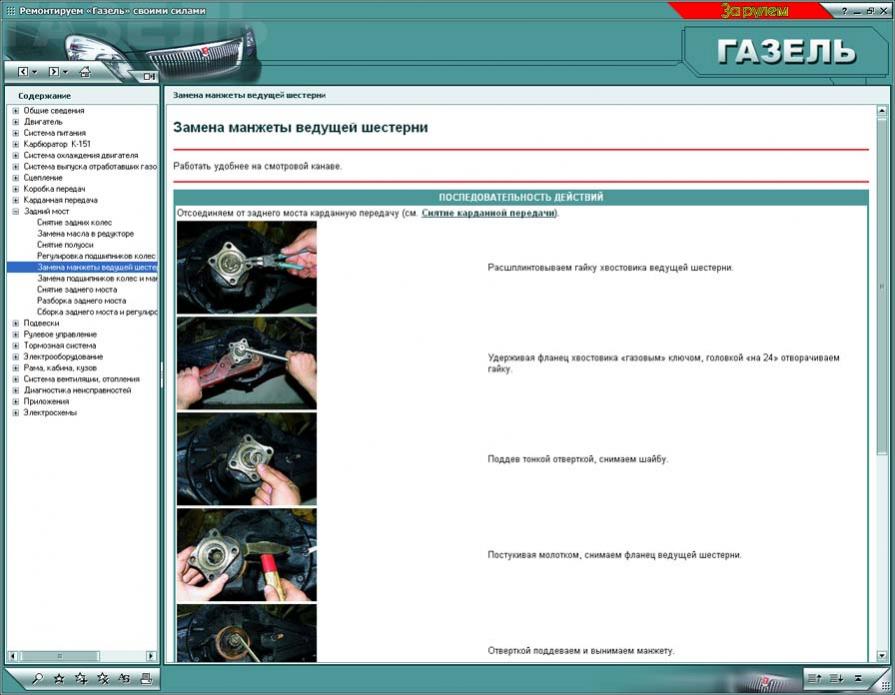Go to the next topic icon
This screenshot has width=895, height=695.
tap(836, 678)
